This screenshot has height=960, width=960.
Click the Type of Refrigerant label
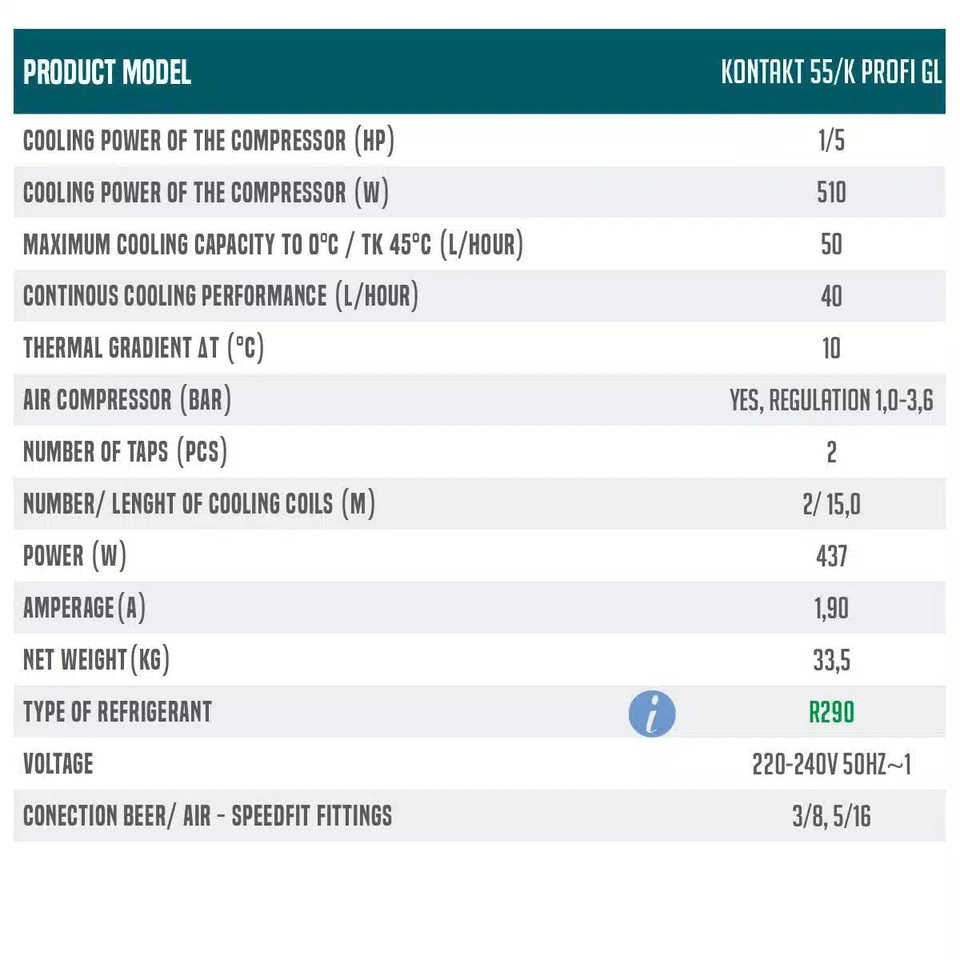(x=118, y=712)
